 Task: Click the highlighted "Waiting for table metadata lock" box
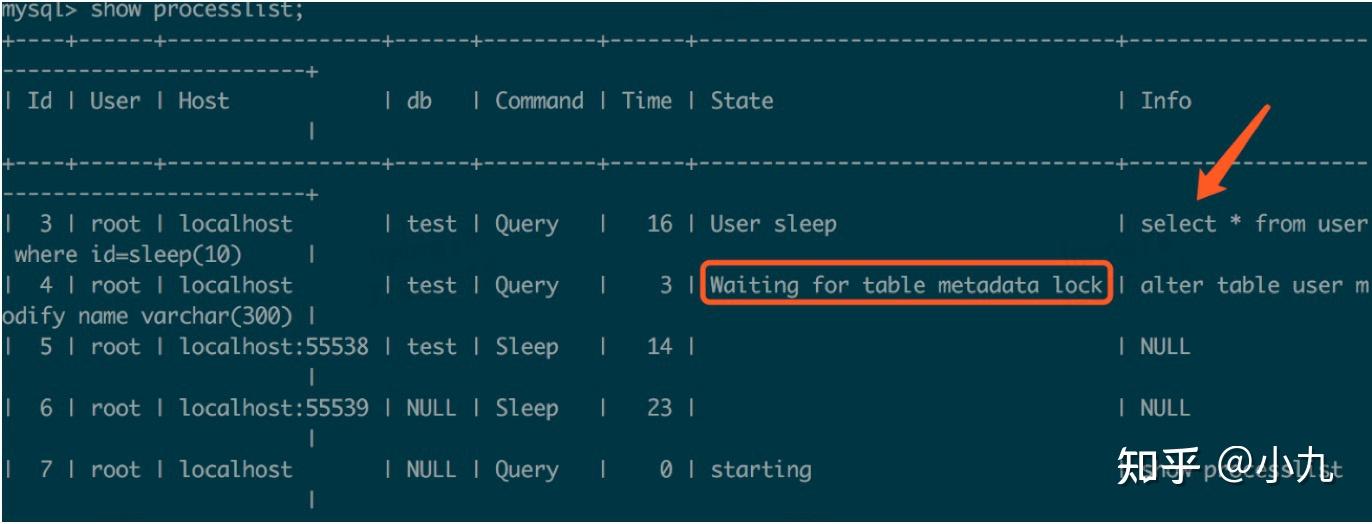click(906, 285)
